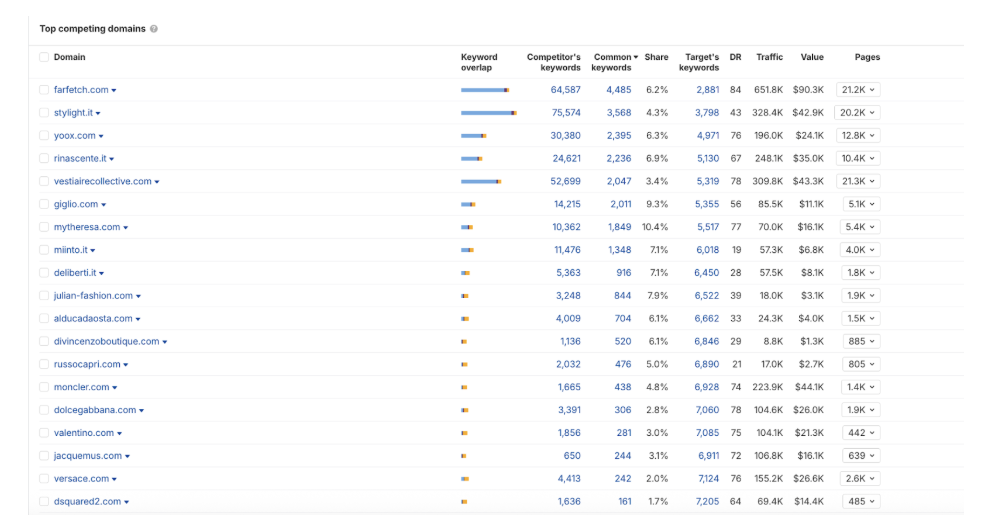This screenshot has height=532, width=986.
Task: Click the 5,517 target's keywords value for mytheresa.com
Action: 706,228
